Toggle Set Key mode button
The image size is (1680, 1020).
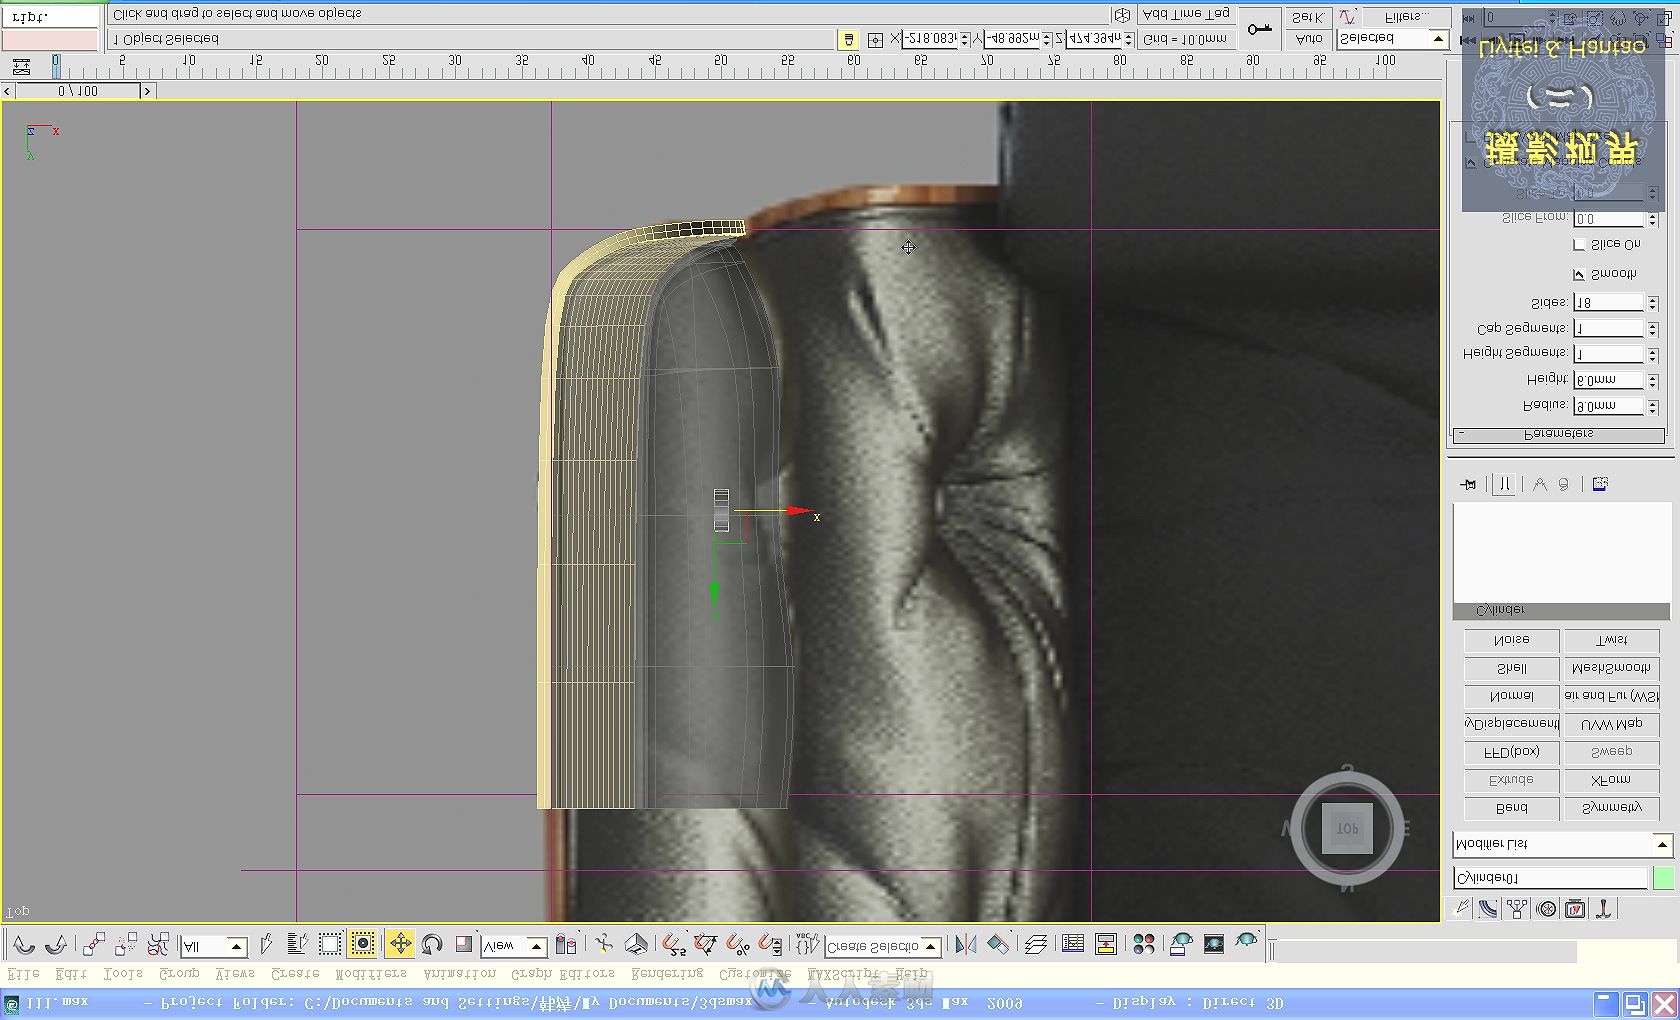[x=1309, y=17]
